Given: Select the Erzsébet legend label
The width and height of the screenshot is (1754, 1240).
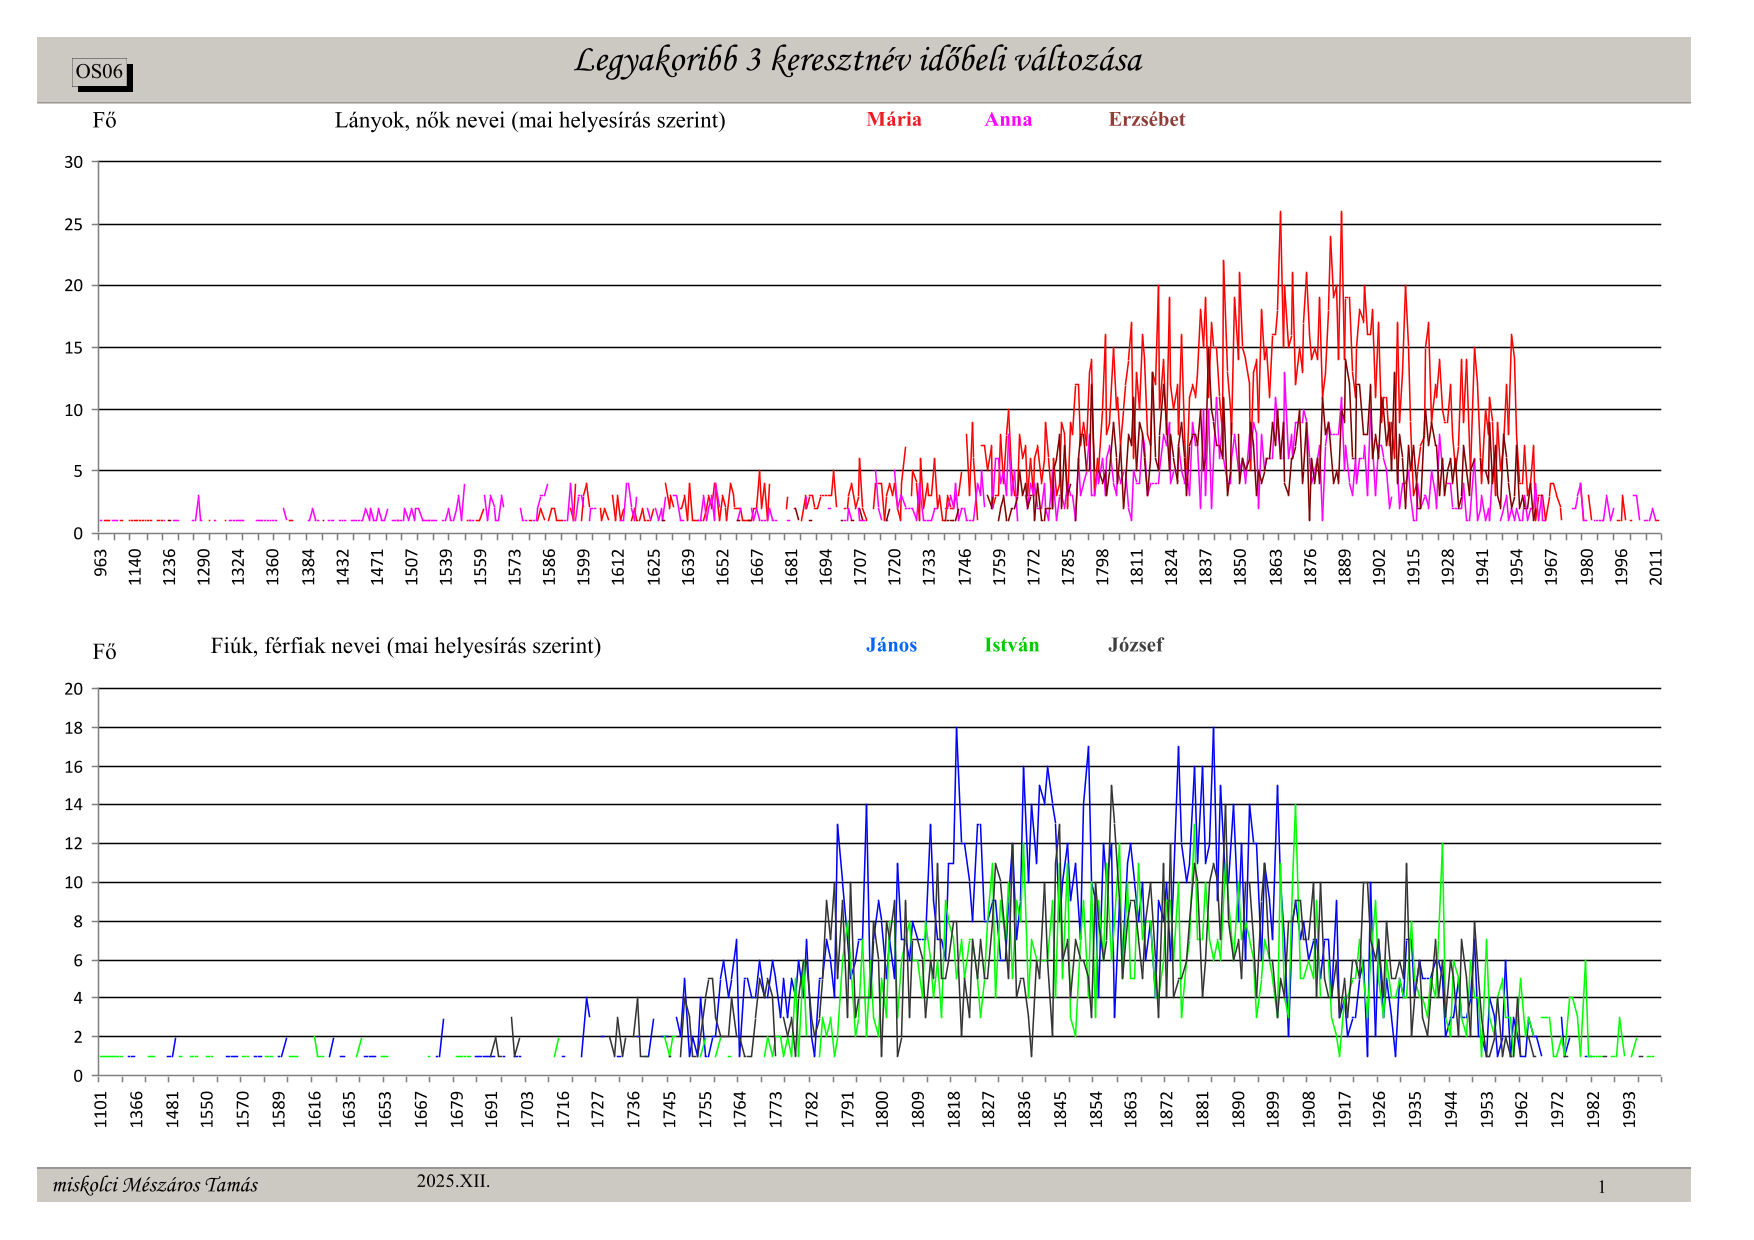Looking at the screenshot, I should tap(1146, 120).
